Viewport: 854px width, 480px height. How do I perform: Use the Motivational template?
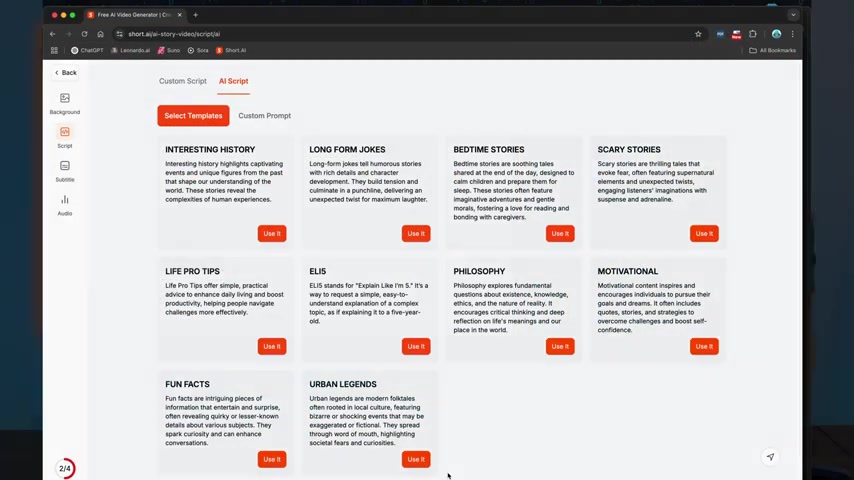(x=704, y=347)
